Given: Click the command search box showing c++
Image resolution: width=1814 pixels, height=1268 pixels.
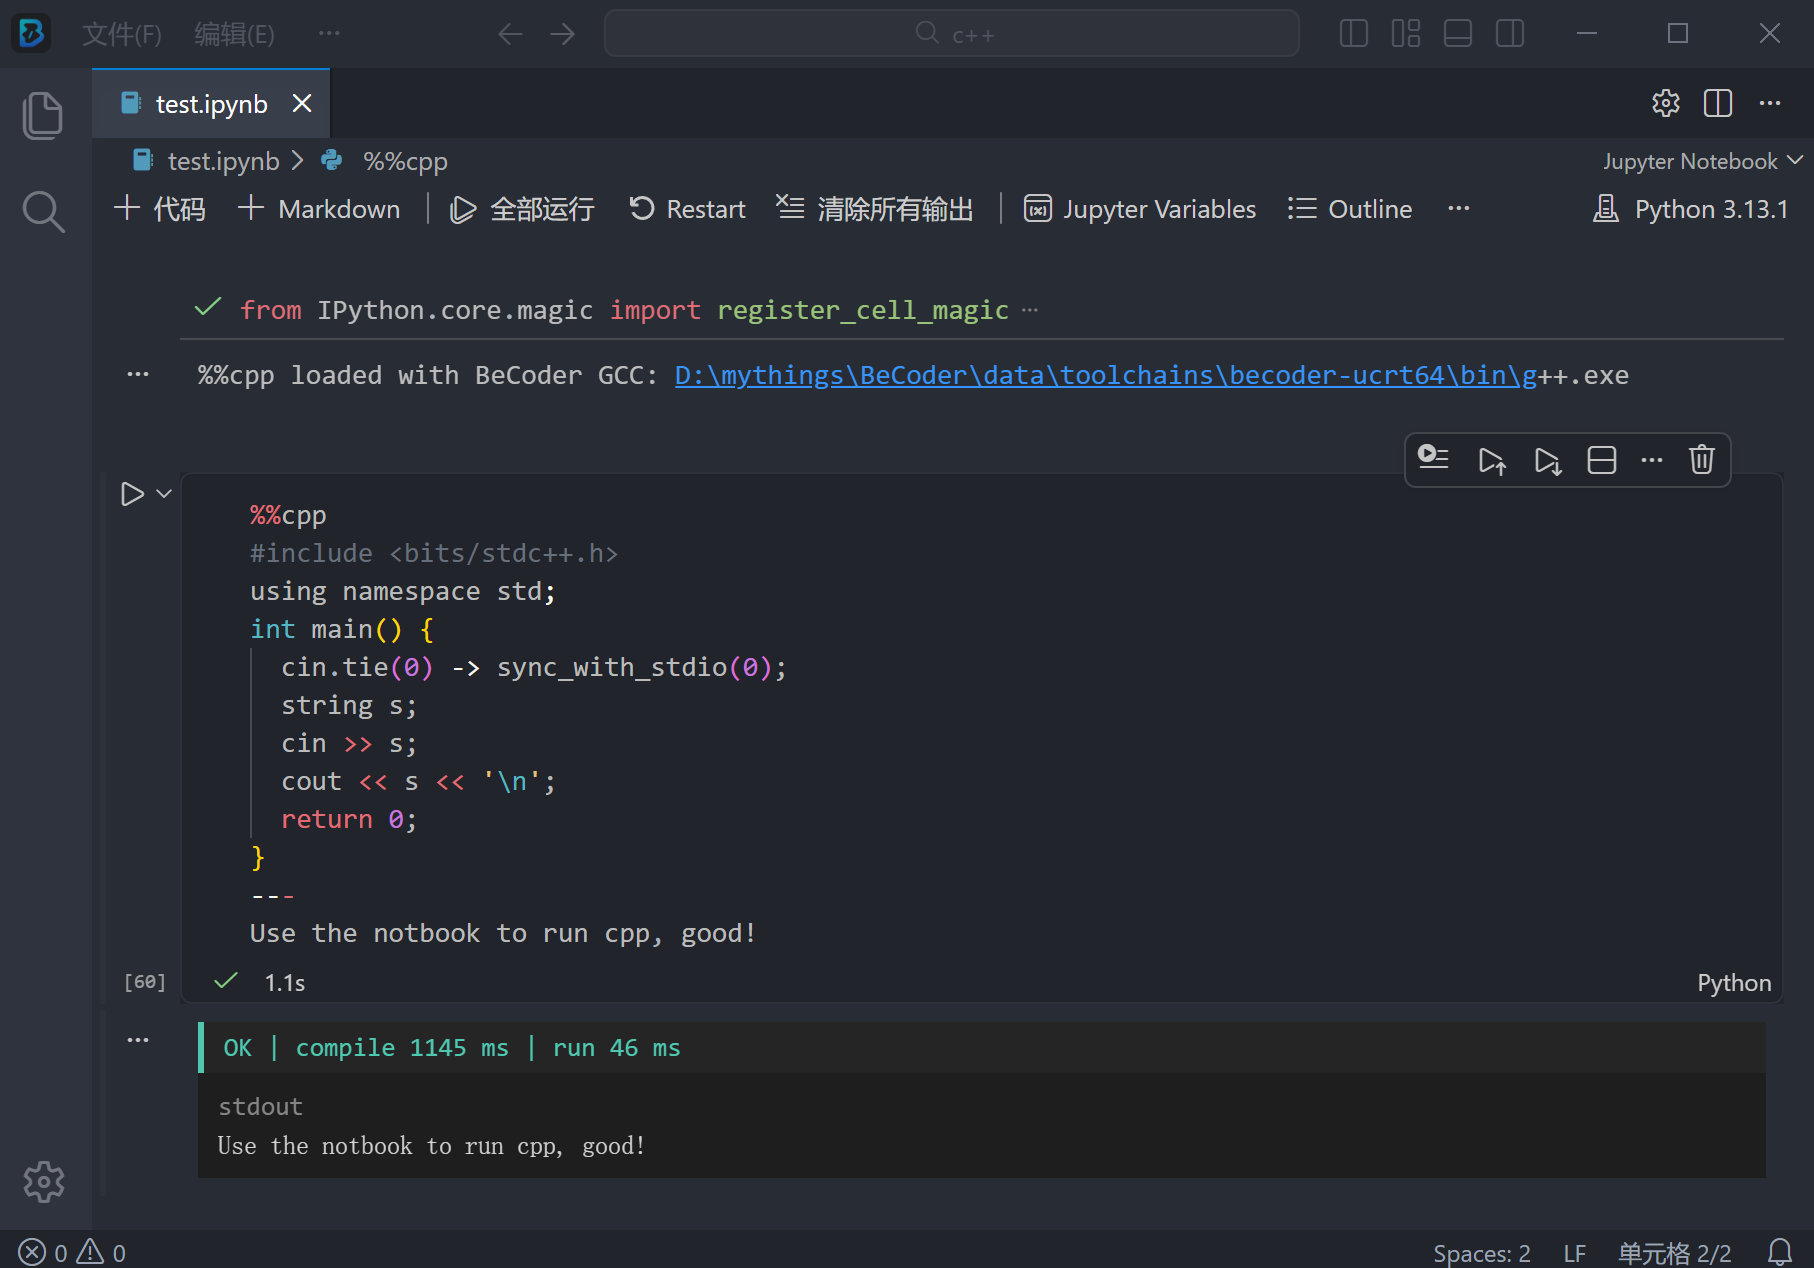Looking at the screenshot, I should pos(951,34).
